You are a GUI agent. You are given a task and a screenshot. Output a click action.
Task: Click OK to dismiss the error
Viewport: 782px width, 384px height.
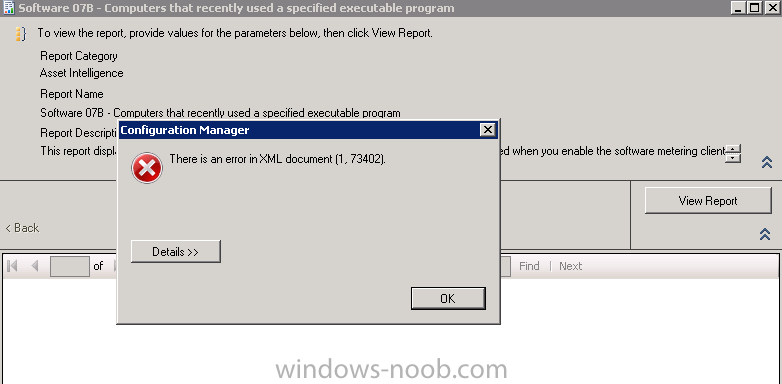click(448, 298)
